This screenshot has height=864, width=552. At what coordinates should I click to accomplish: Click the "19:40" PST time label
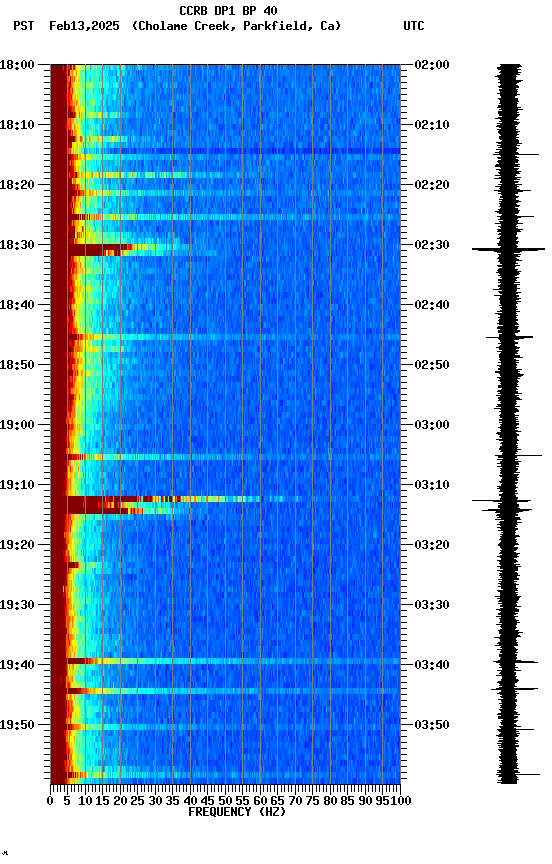click(17, 665)
